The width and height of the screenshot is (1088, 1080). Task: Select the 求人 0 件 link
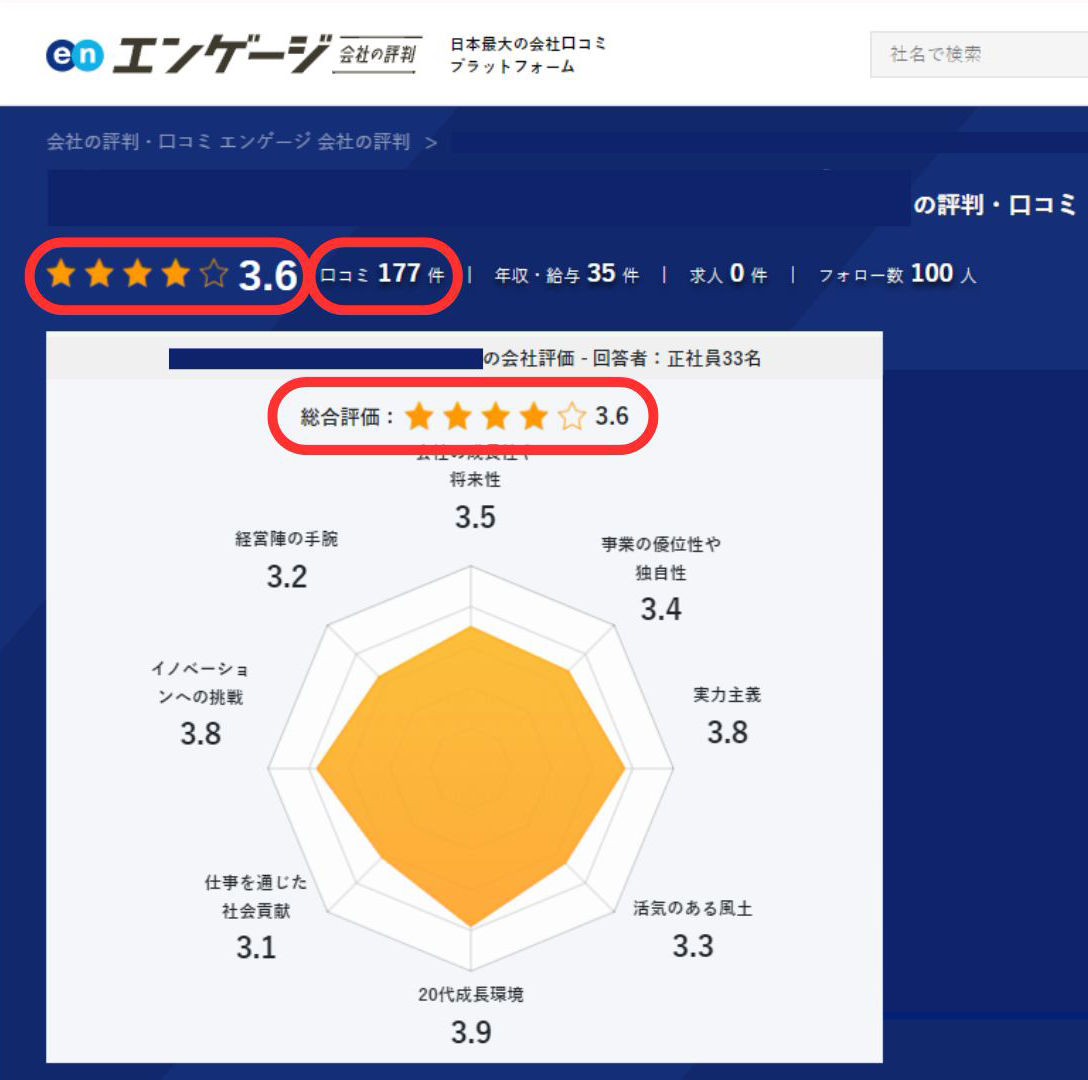tap(728, 274)
